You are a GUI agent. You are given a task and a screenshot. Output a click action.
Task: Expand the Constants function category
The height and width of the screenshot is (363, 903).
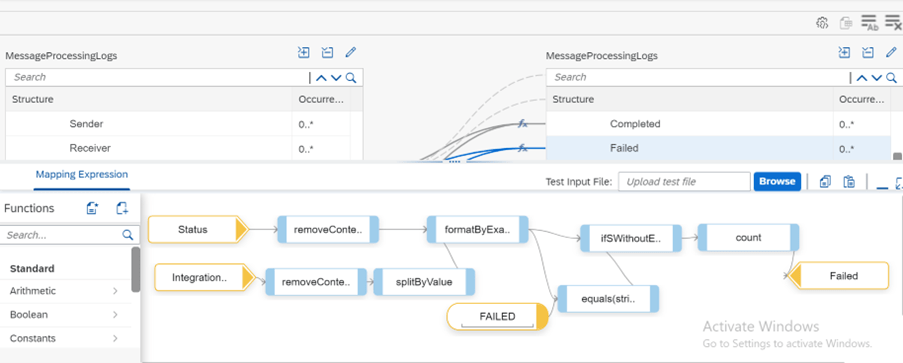tap(115, 338)
